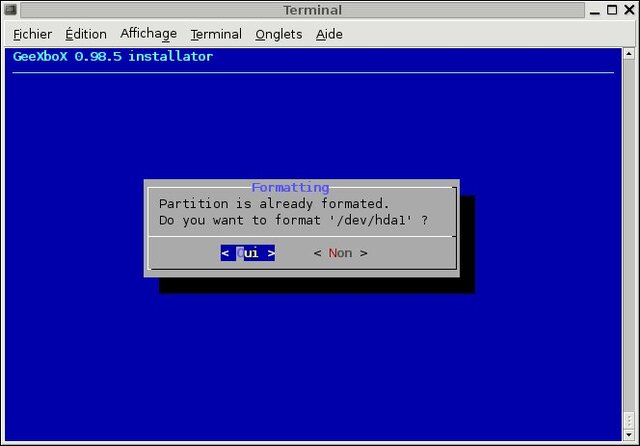Open the Édition menu
Image resolution: width=640 pixels, height=446 pixels.
click(x=86, y=34)
